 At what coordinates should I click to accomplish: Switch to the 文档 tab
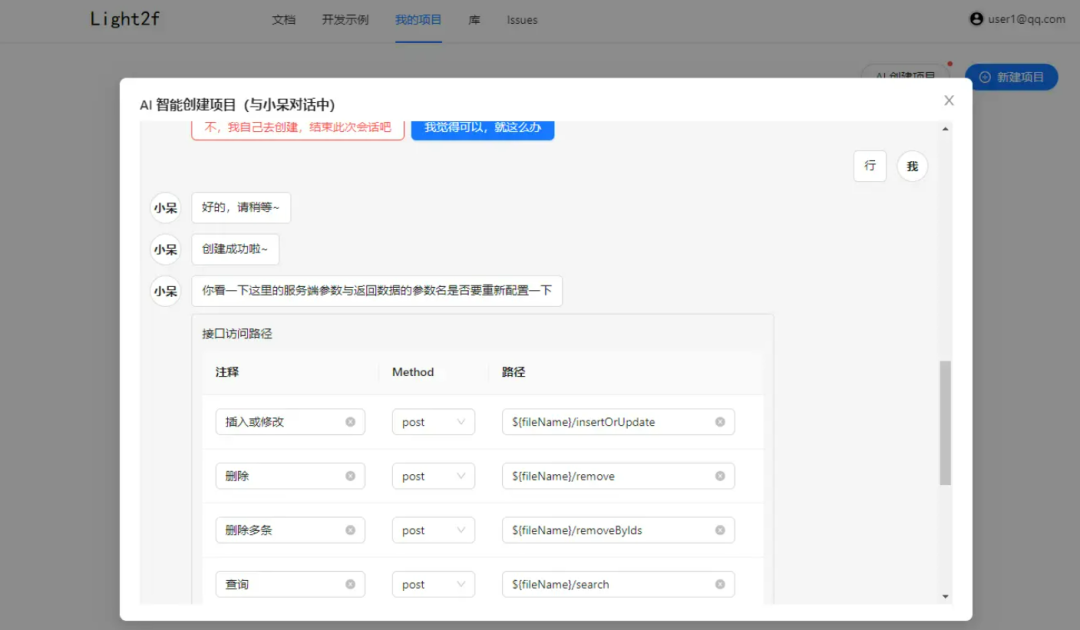pos(283,19)
